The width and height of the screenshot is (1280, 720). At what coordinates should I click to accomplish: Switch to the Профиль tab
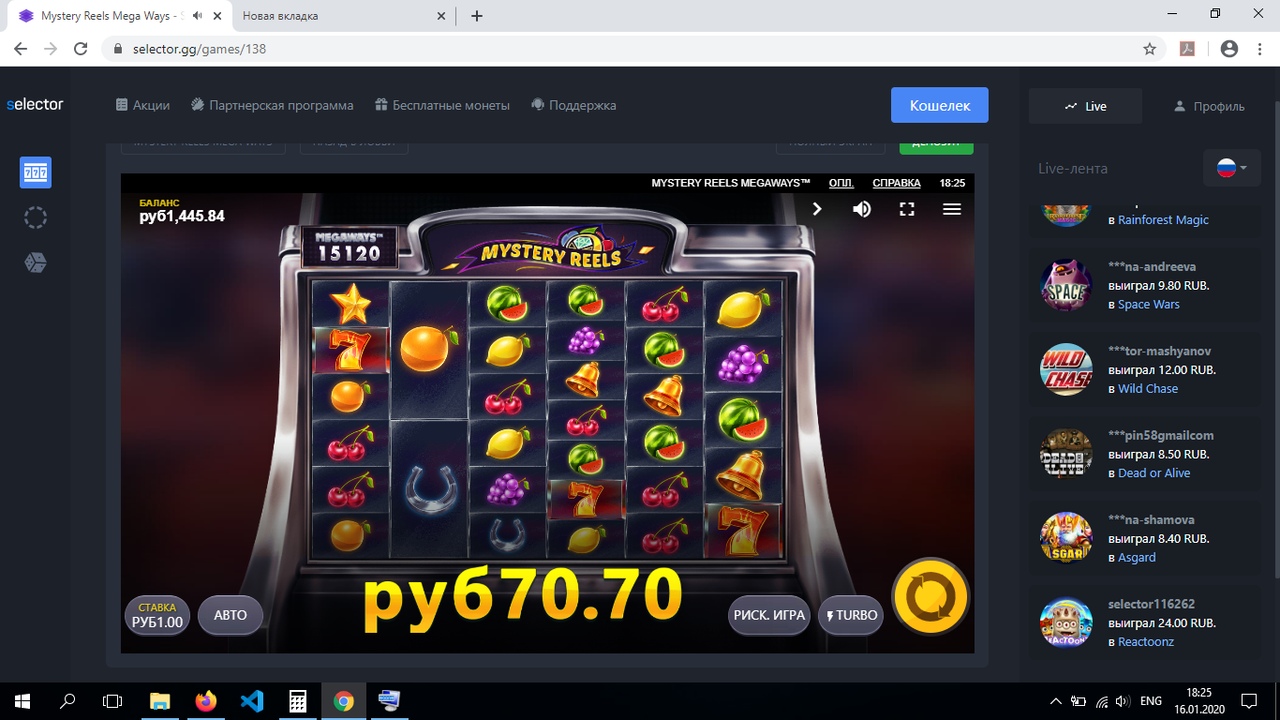1209,106
